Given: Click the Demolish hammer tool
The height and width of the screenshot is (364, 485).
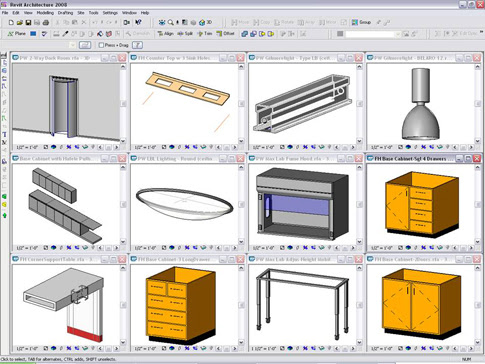Looking at the screenshot, I should click(x=138, y=34).
